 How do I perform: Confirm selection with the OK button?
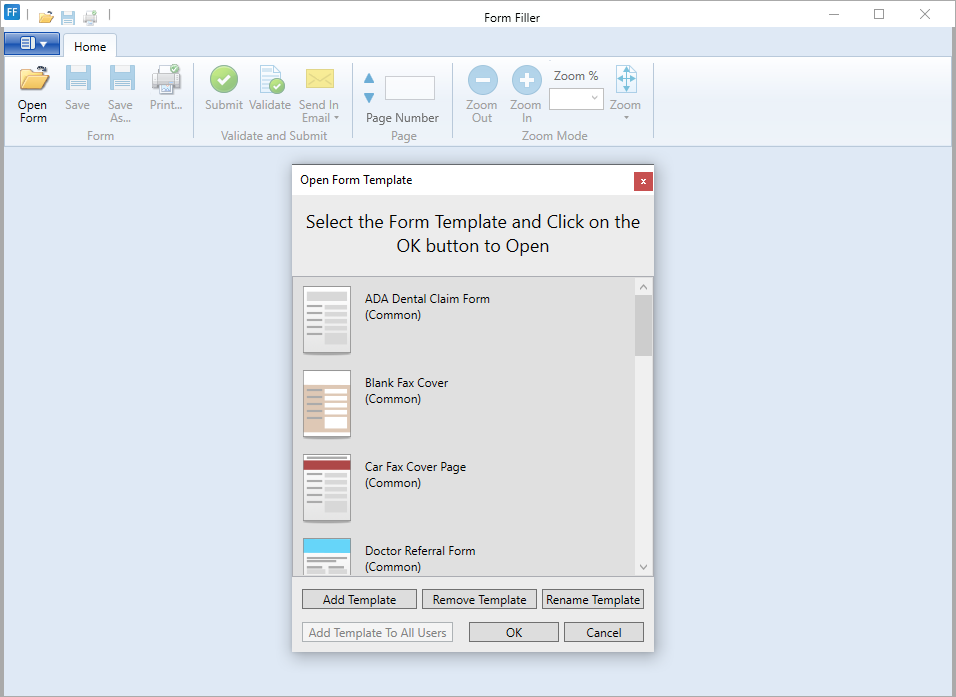point(513,632)
